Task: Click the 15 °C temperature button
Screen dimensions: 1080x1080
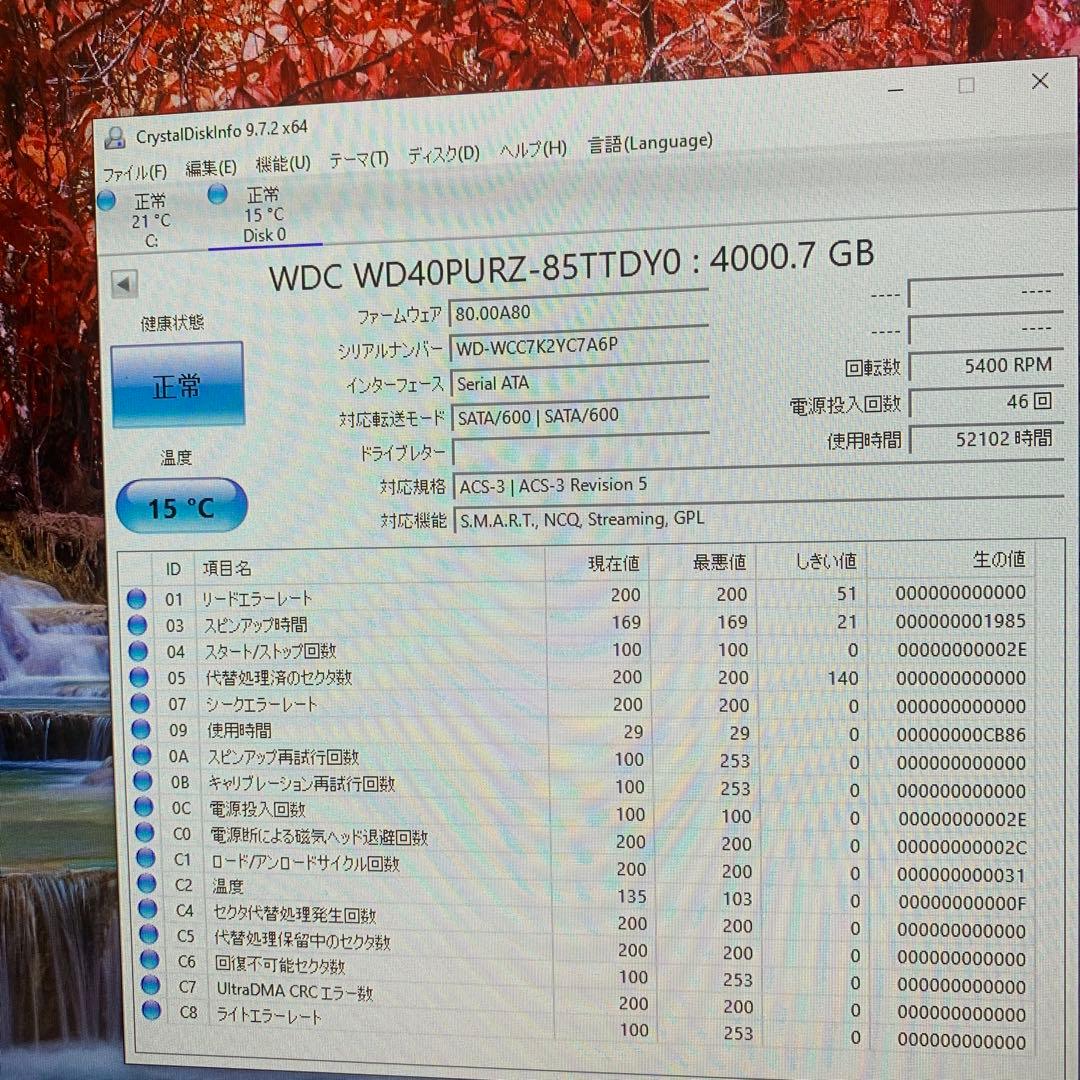Action: [x=181, y=507]
